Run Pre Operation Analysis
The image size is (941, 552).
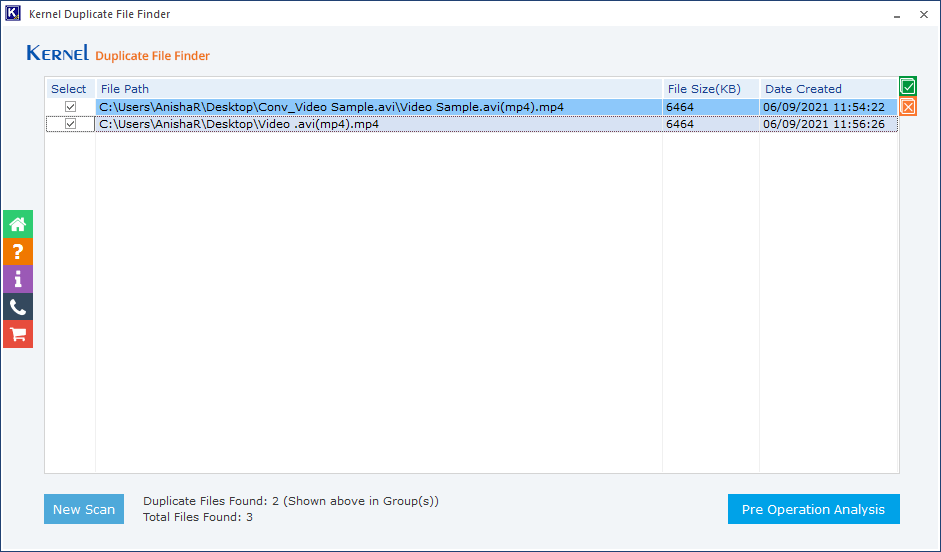click(x=814, y=509)
